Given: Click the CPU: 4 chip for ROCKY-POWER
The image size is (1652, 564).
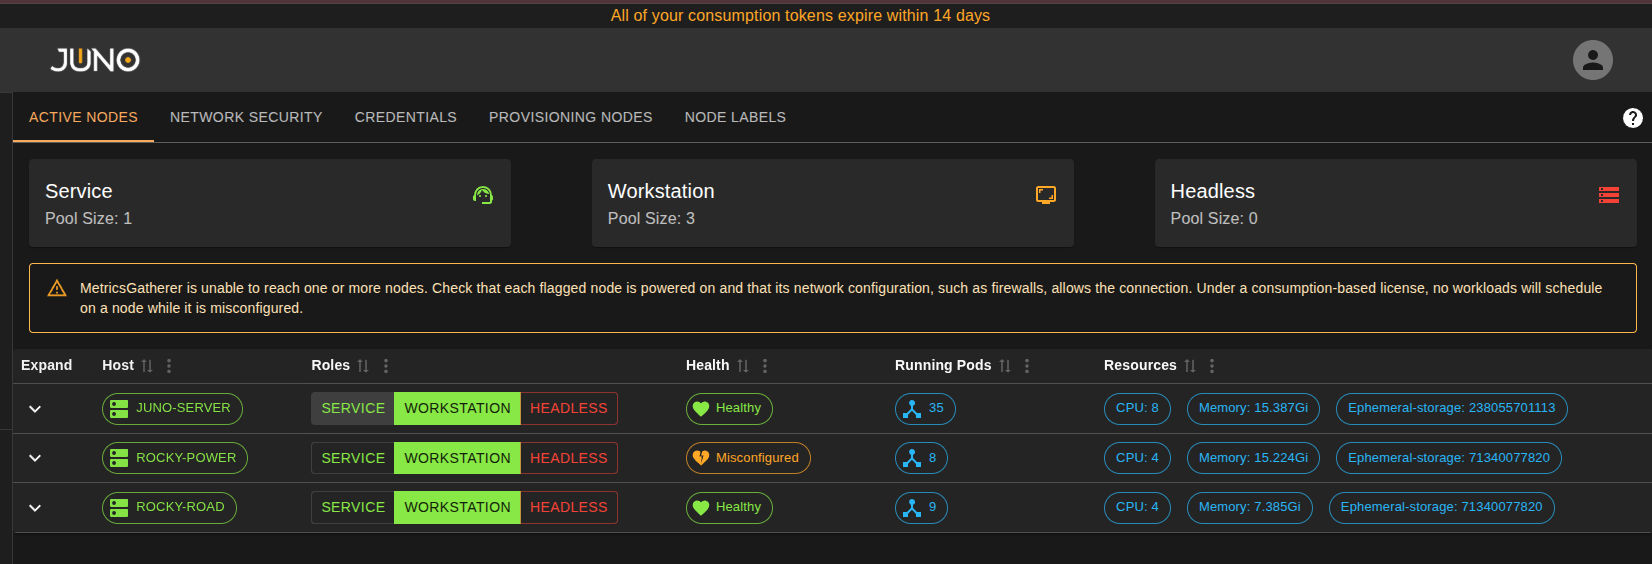Looking at the screenshot, I should click(x=1137, y=458).
